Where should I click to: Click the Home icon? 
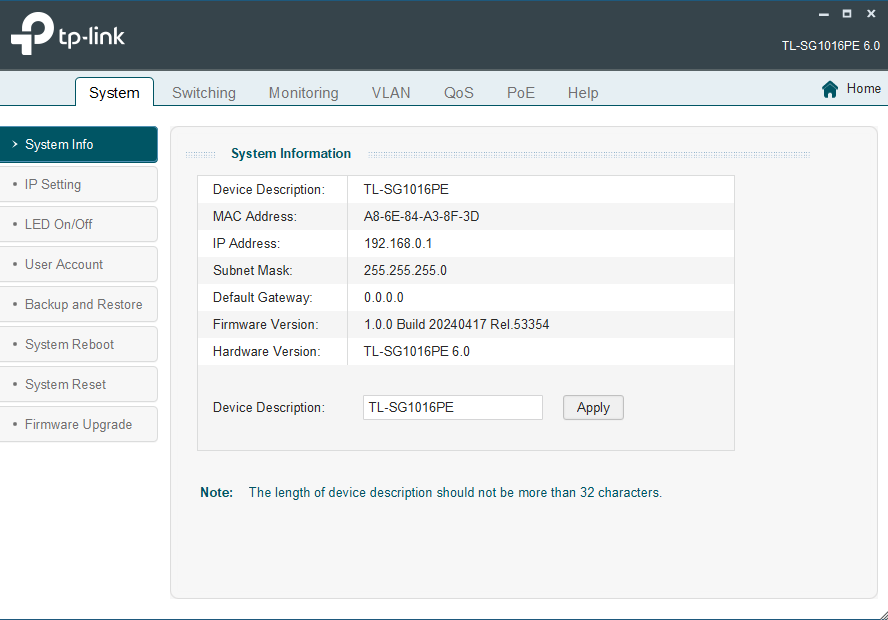(829, 88)
